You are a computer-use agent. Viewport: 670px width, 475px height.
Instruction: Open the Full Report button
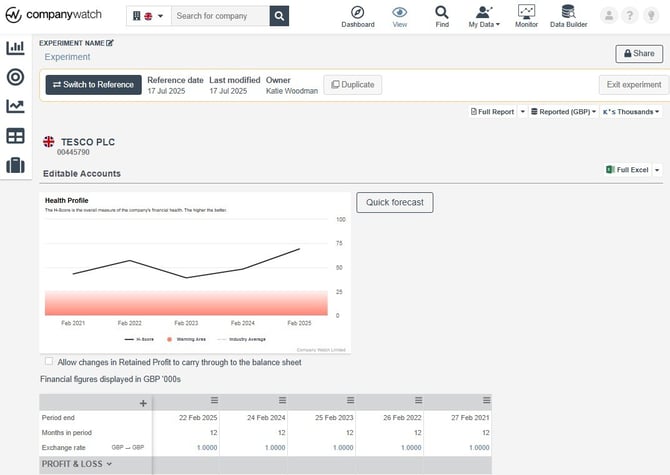point(492,111)
